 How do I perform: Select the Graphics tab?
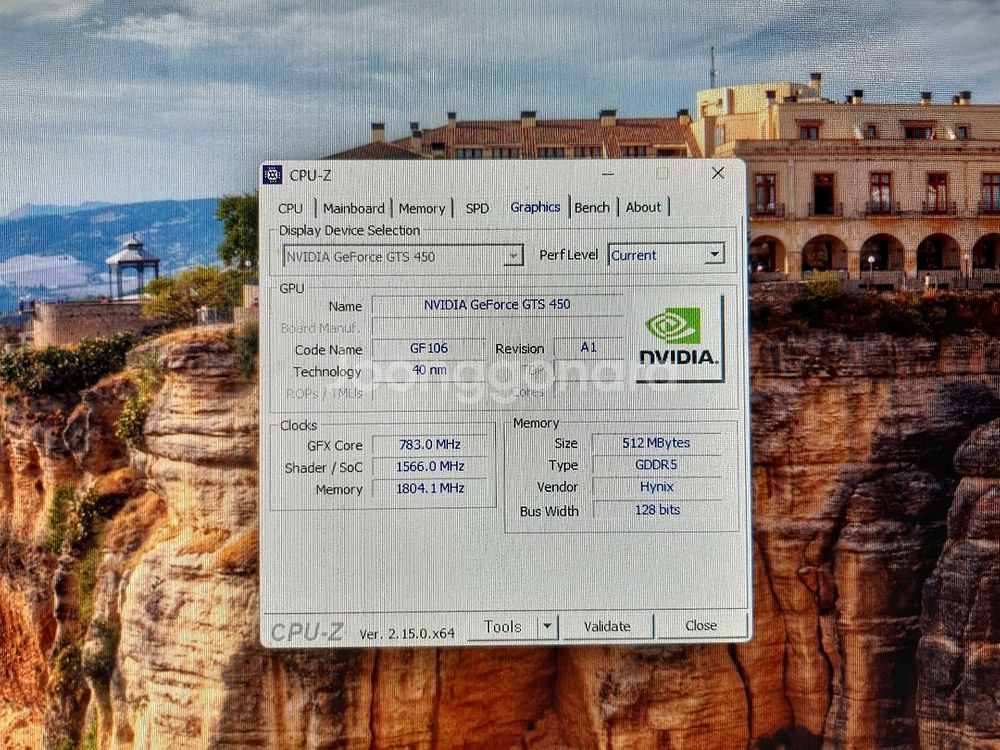pyautogui.click(x=535, y=207)
